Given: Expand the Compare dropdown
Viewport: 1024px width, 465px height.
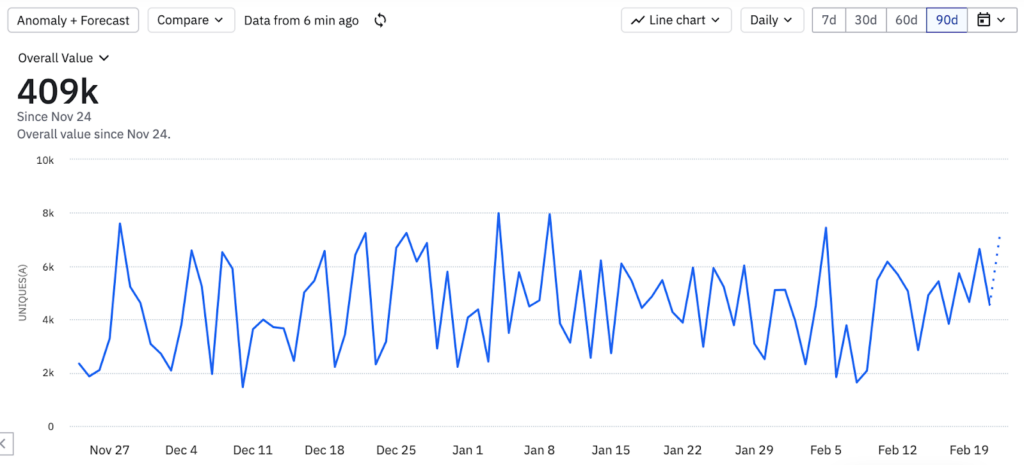Looking at the screenshot, I should tap(190, 20).
